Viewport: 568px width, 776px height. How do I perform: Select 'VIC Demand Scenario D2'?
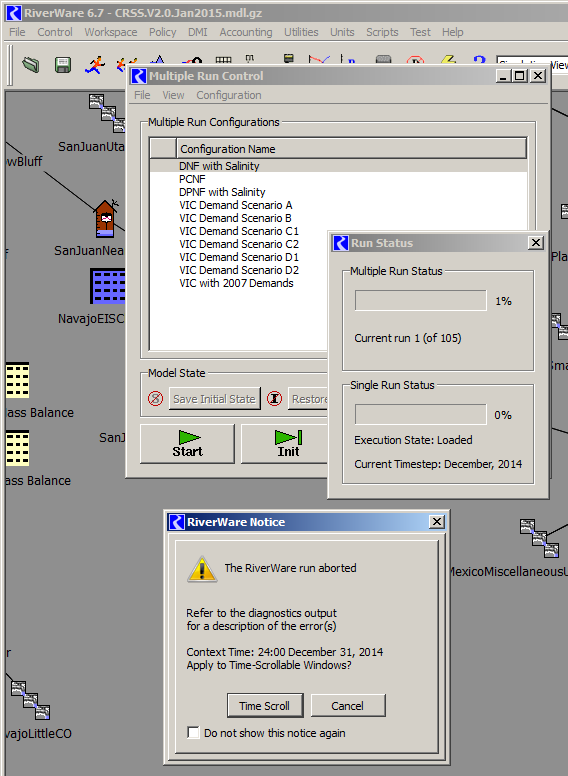click(x=239, y=270)
